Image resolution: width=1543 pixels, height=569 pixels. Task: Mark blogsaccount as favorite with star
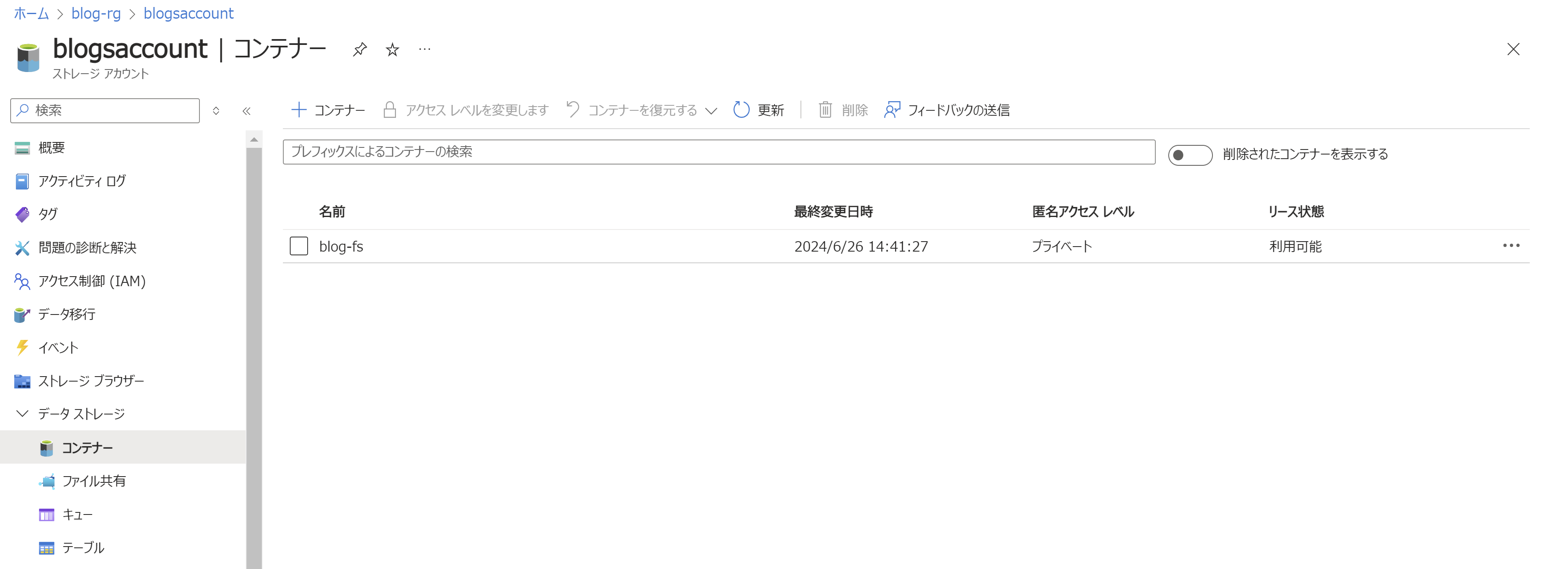[393, 50]
